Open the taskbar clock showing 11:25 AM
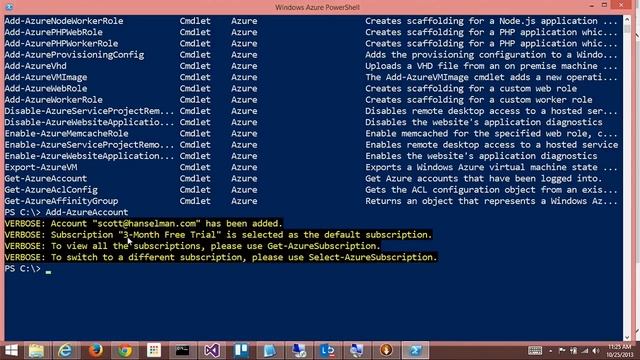 pos(620,351)
